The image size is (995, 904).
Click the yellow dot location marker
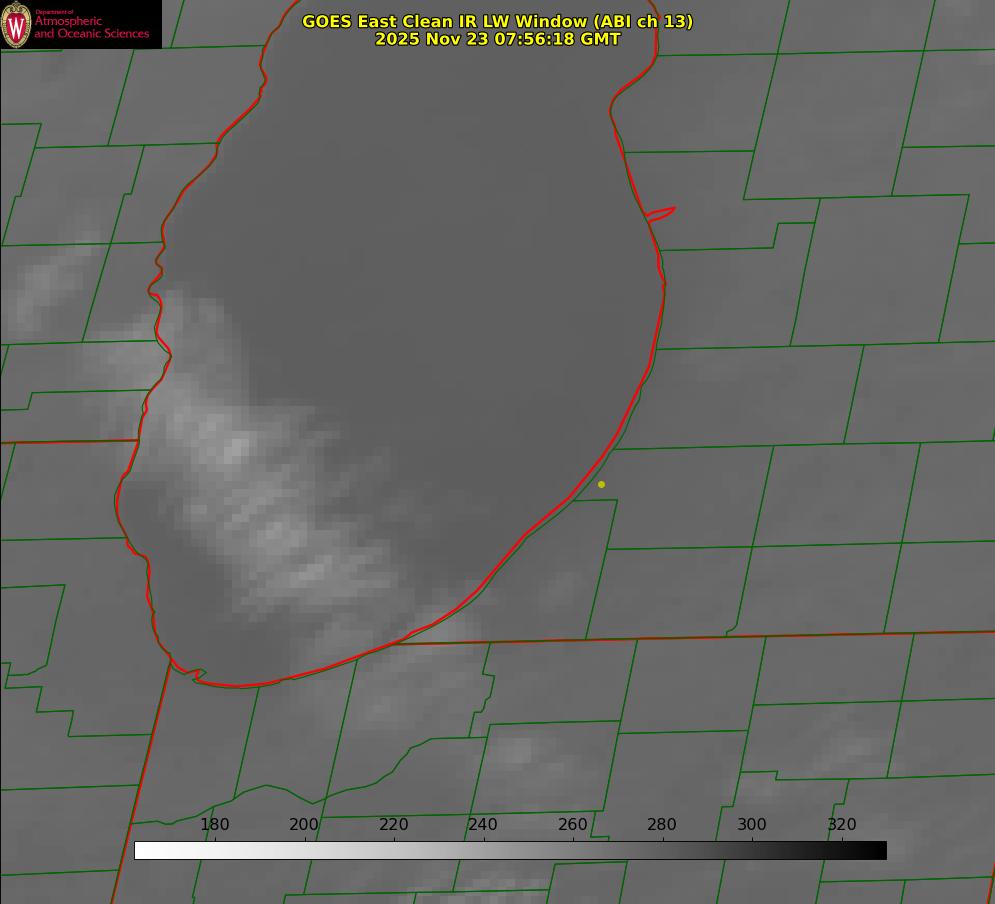tap(601, 484)
